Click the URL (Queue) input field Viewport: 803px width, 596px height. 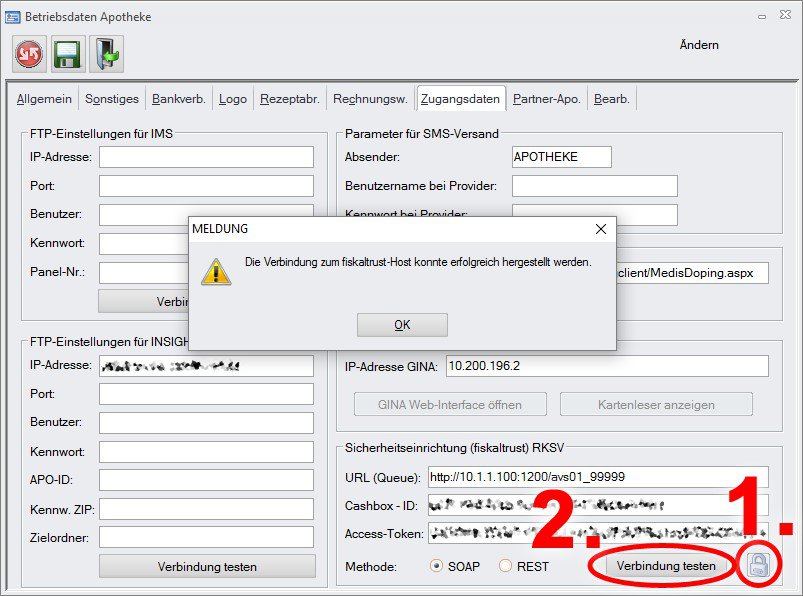(x=597, y=476)
